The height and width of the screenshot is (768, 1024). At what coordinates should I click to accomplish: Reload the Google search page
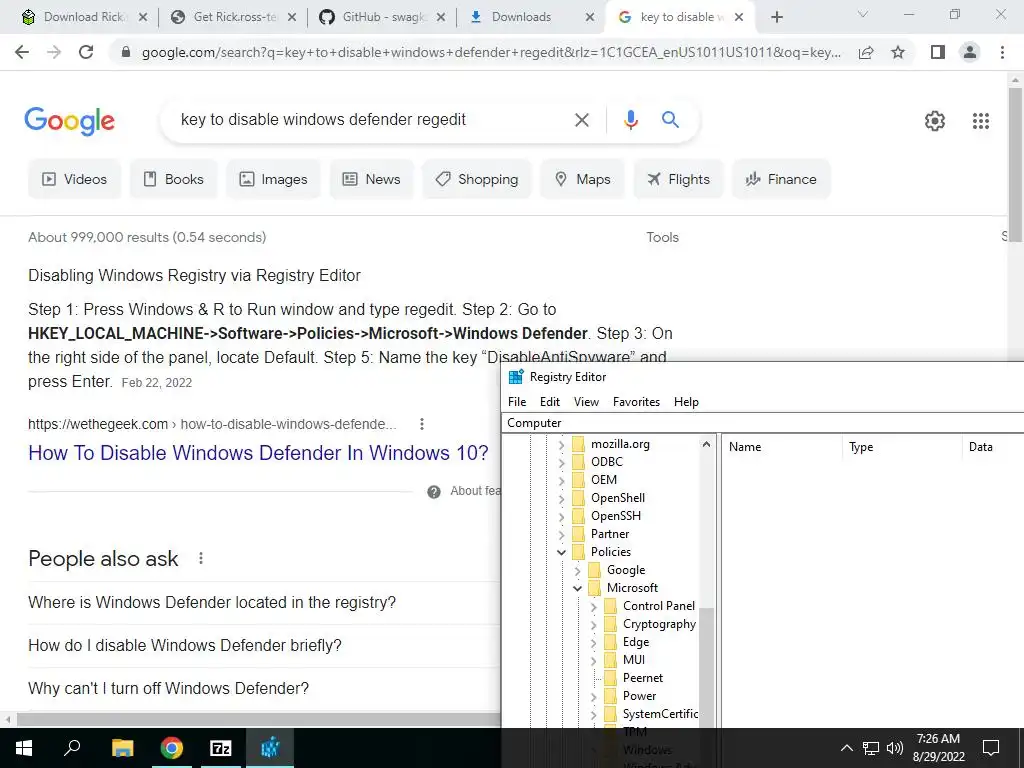[86, 52]
